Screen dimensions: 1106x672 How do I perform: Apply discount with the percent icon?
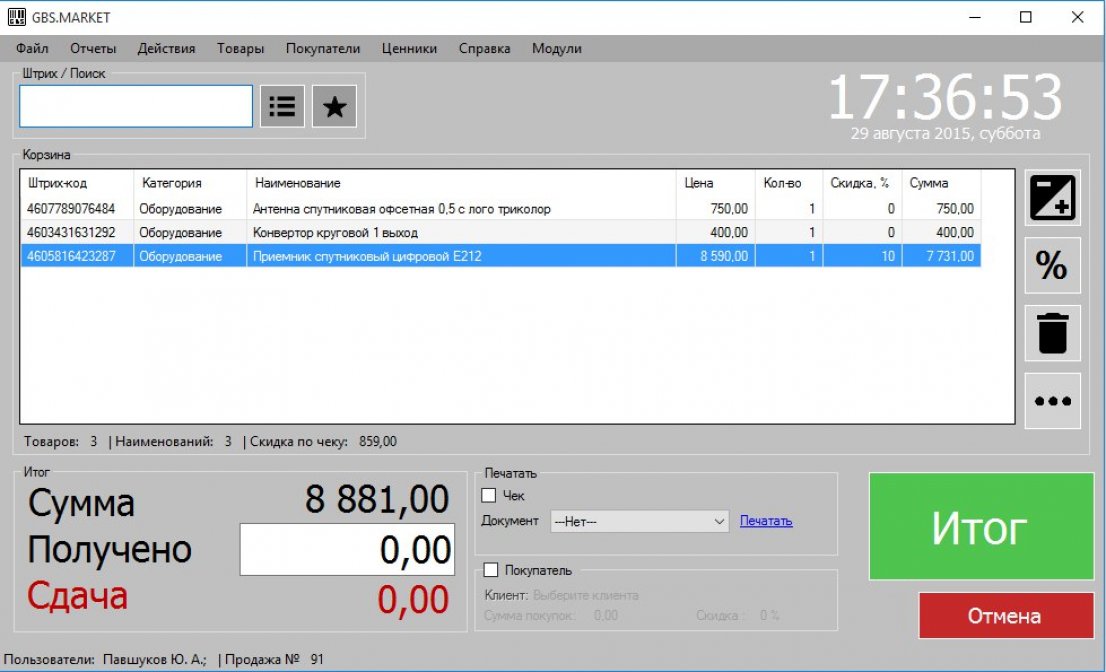(x=1052, y=266)
